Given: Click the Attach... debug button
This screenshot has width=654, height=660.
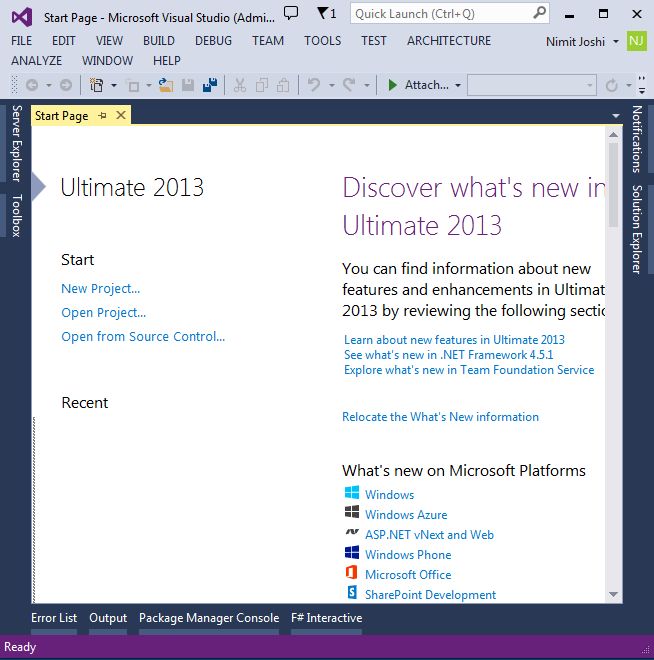Looking at the screenshot, I should coord(426,85).
